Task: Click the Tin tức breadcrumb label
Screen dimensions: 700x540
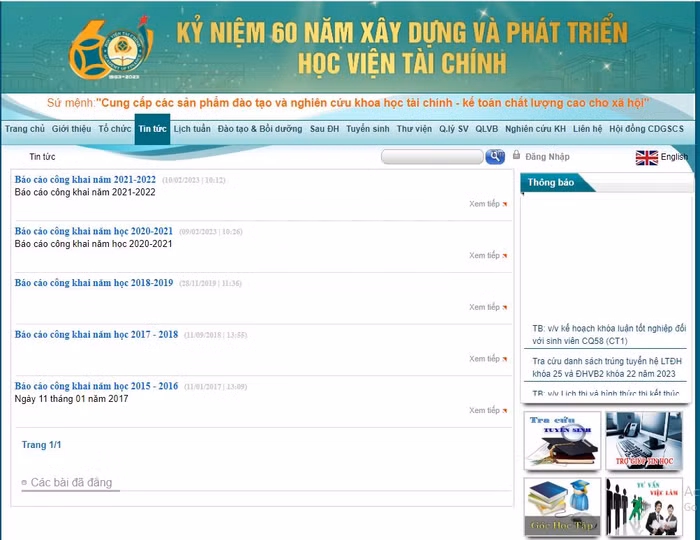Action: point(42,157)
